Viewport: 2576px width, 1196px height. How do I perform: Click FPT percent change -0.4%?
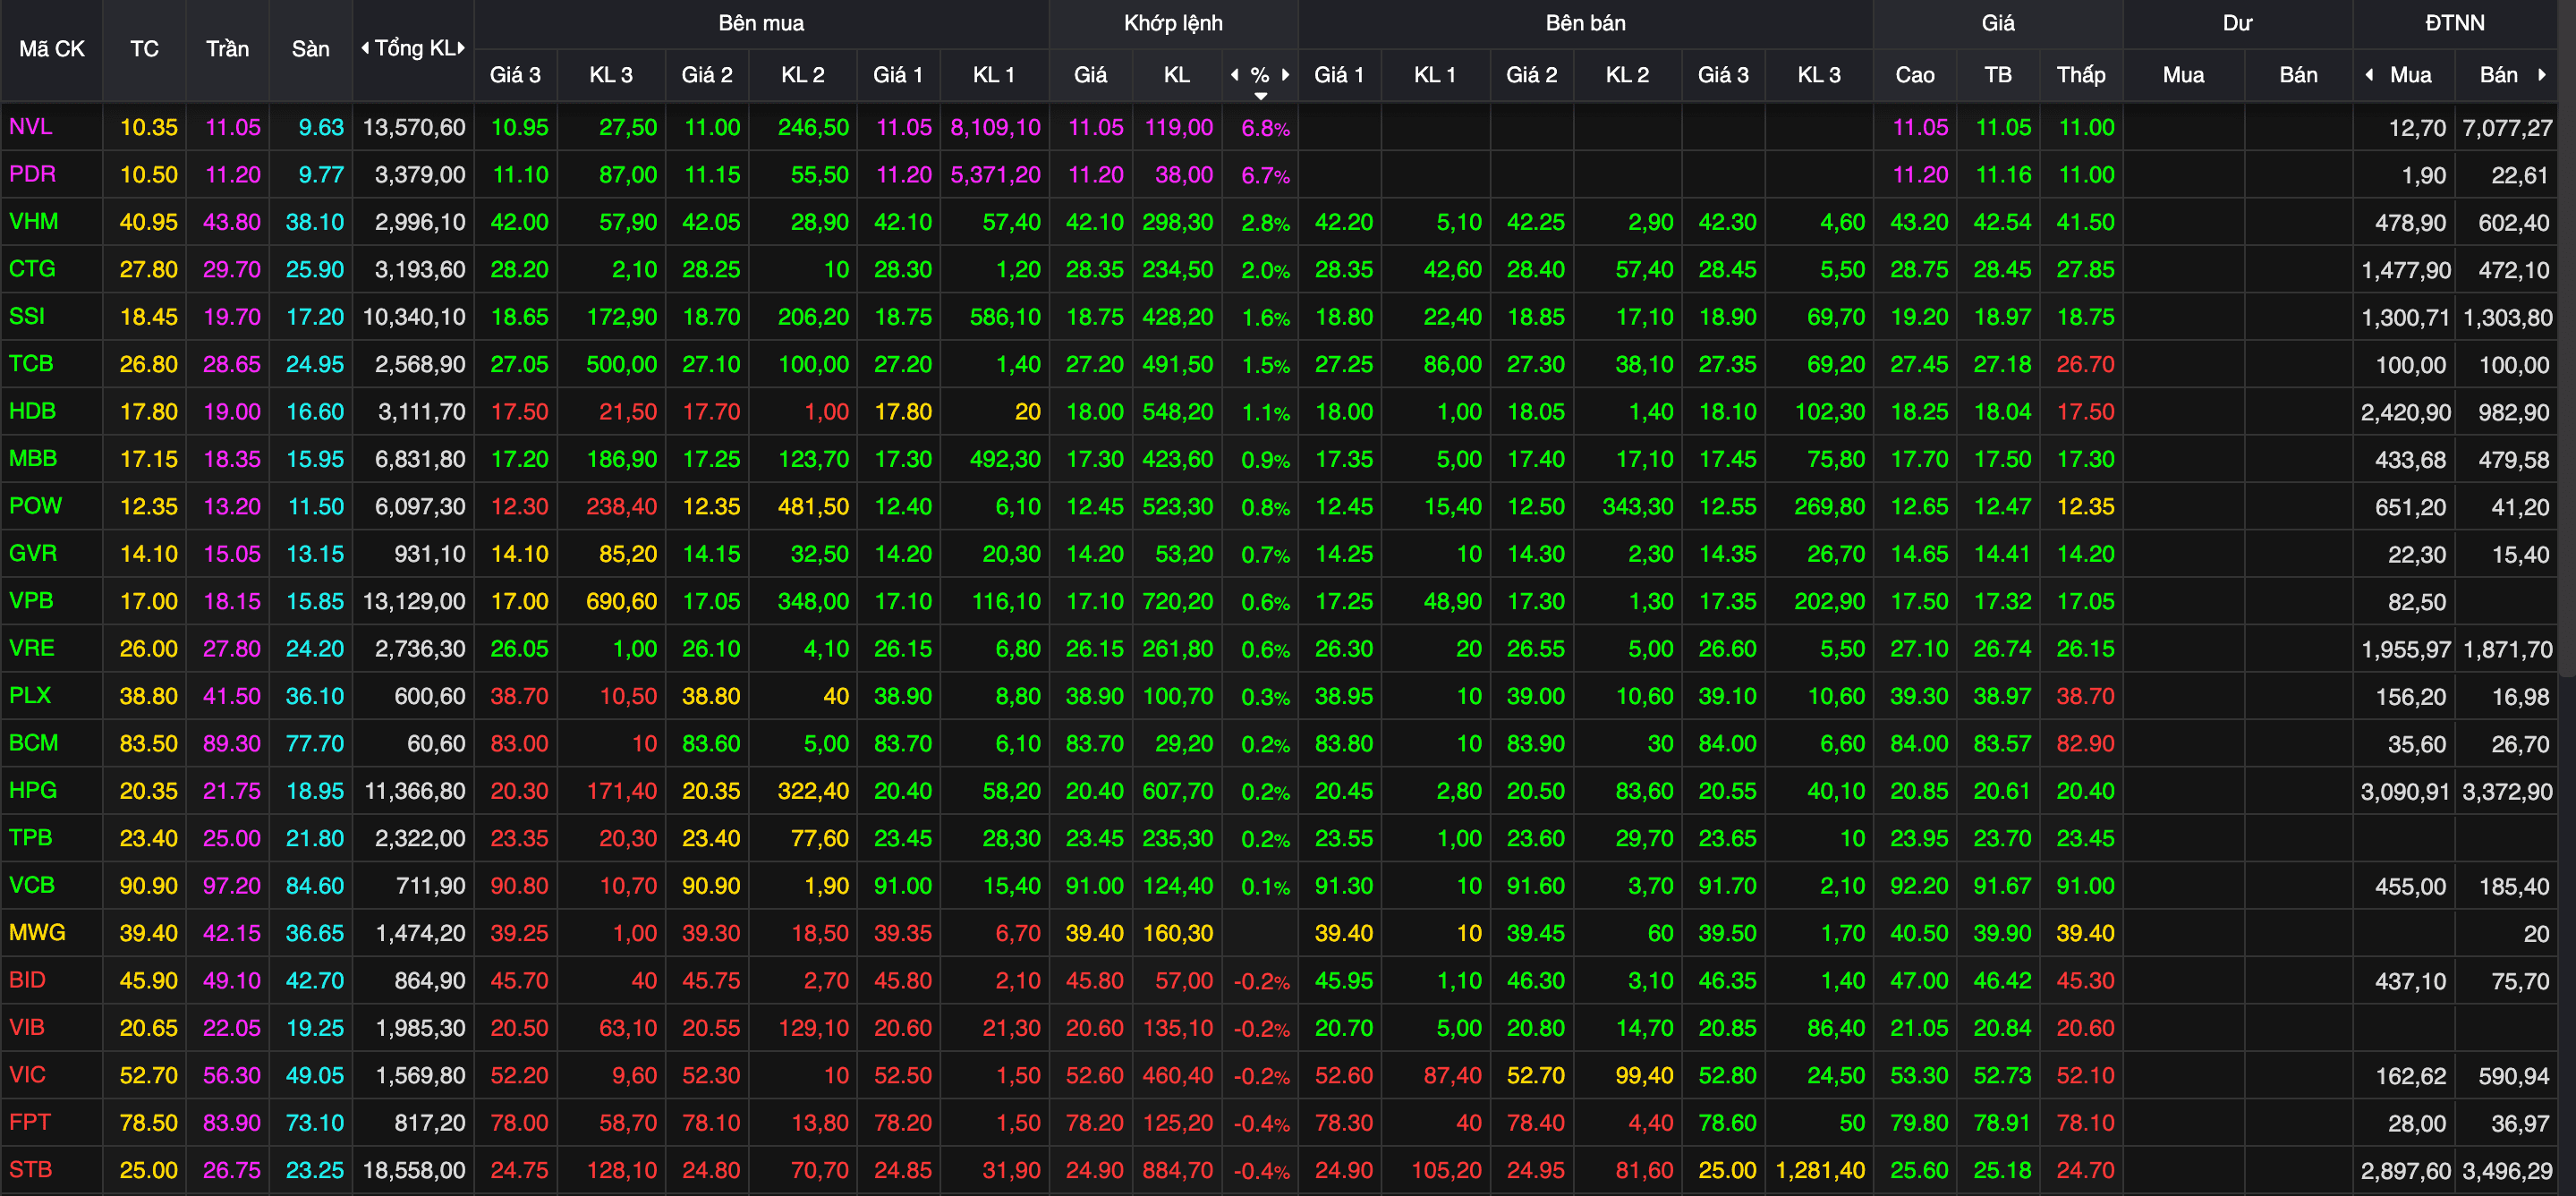click(1261, 1123)
